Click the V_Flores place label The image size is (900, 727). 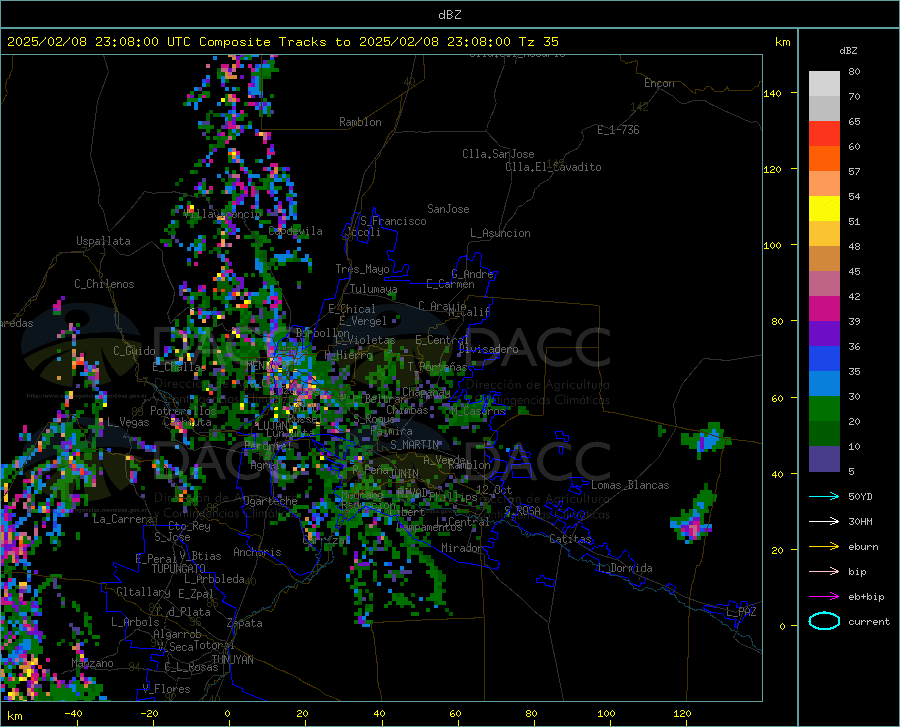tap(166, 689)
